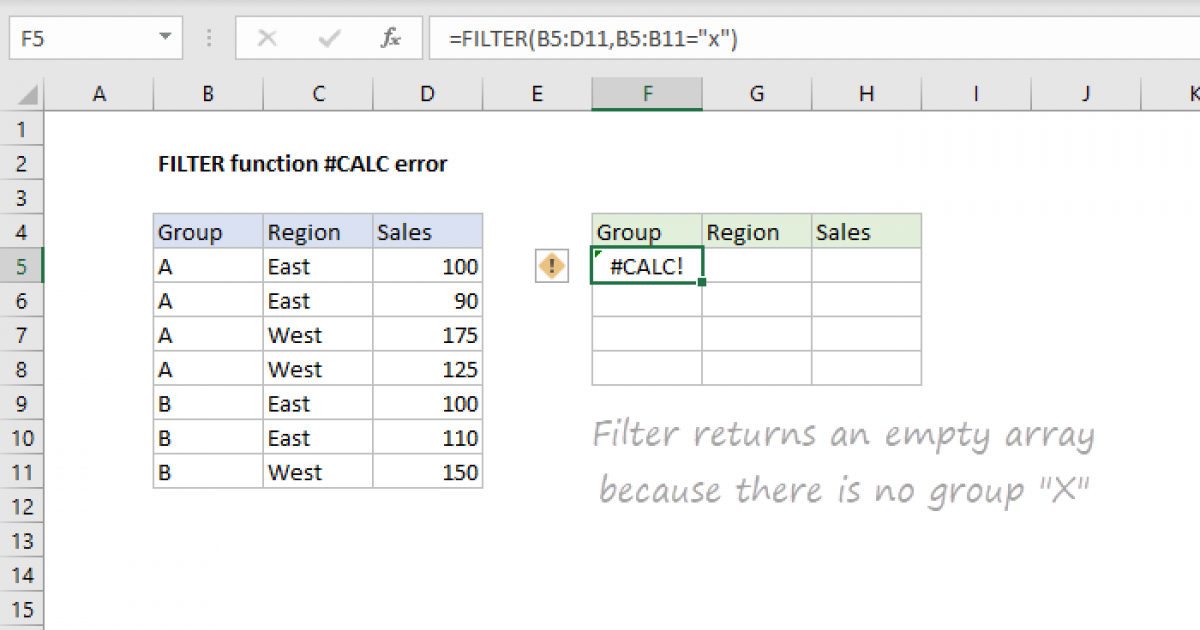Click the title cell 'FILTER function #CALC error'
The height and width of the screenshot is (630, 1200).
pos(302,164)
